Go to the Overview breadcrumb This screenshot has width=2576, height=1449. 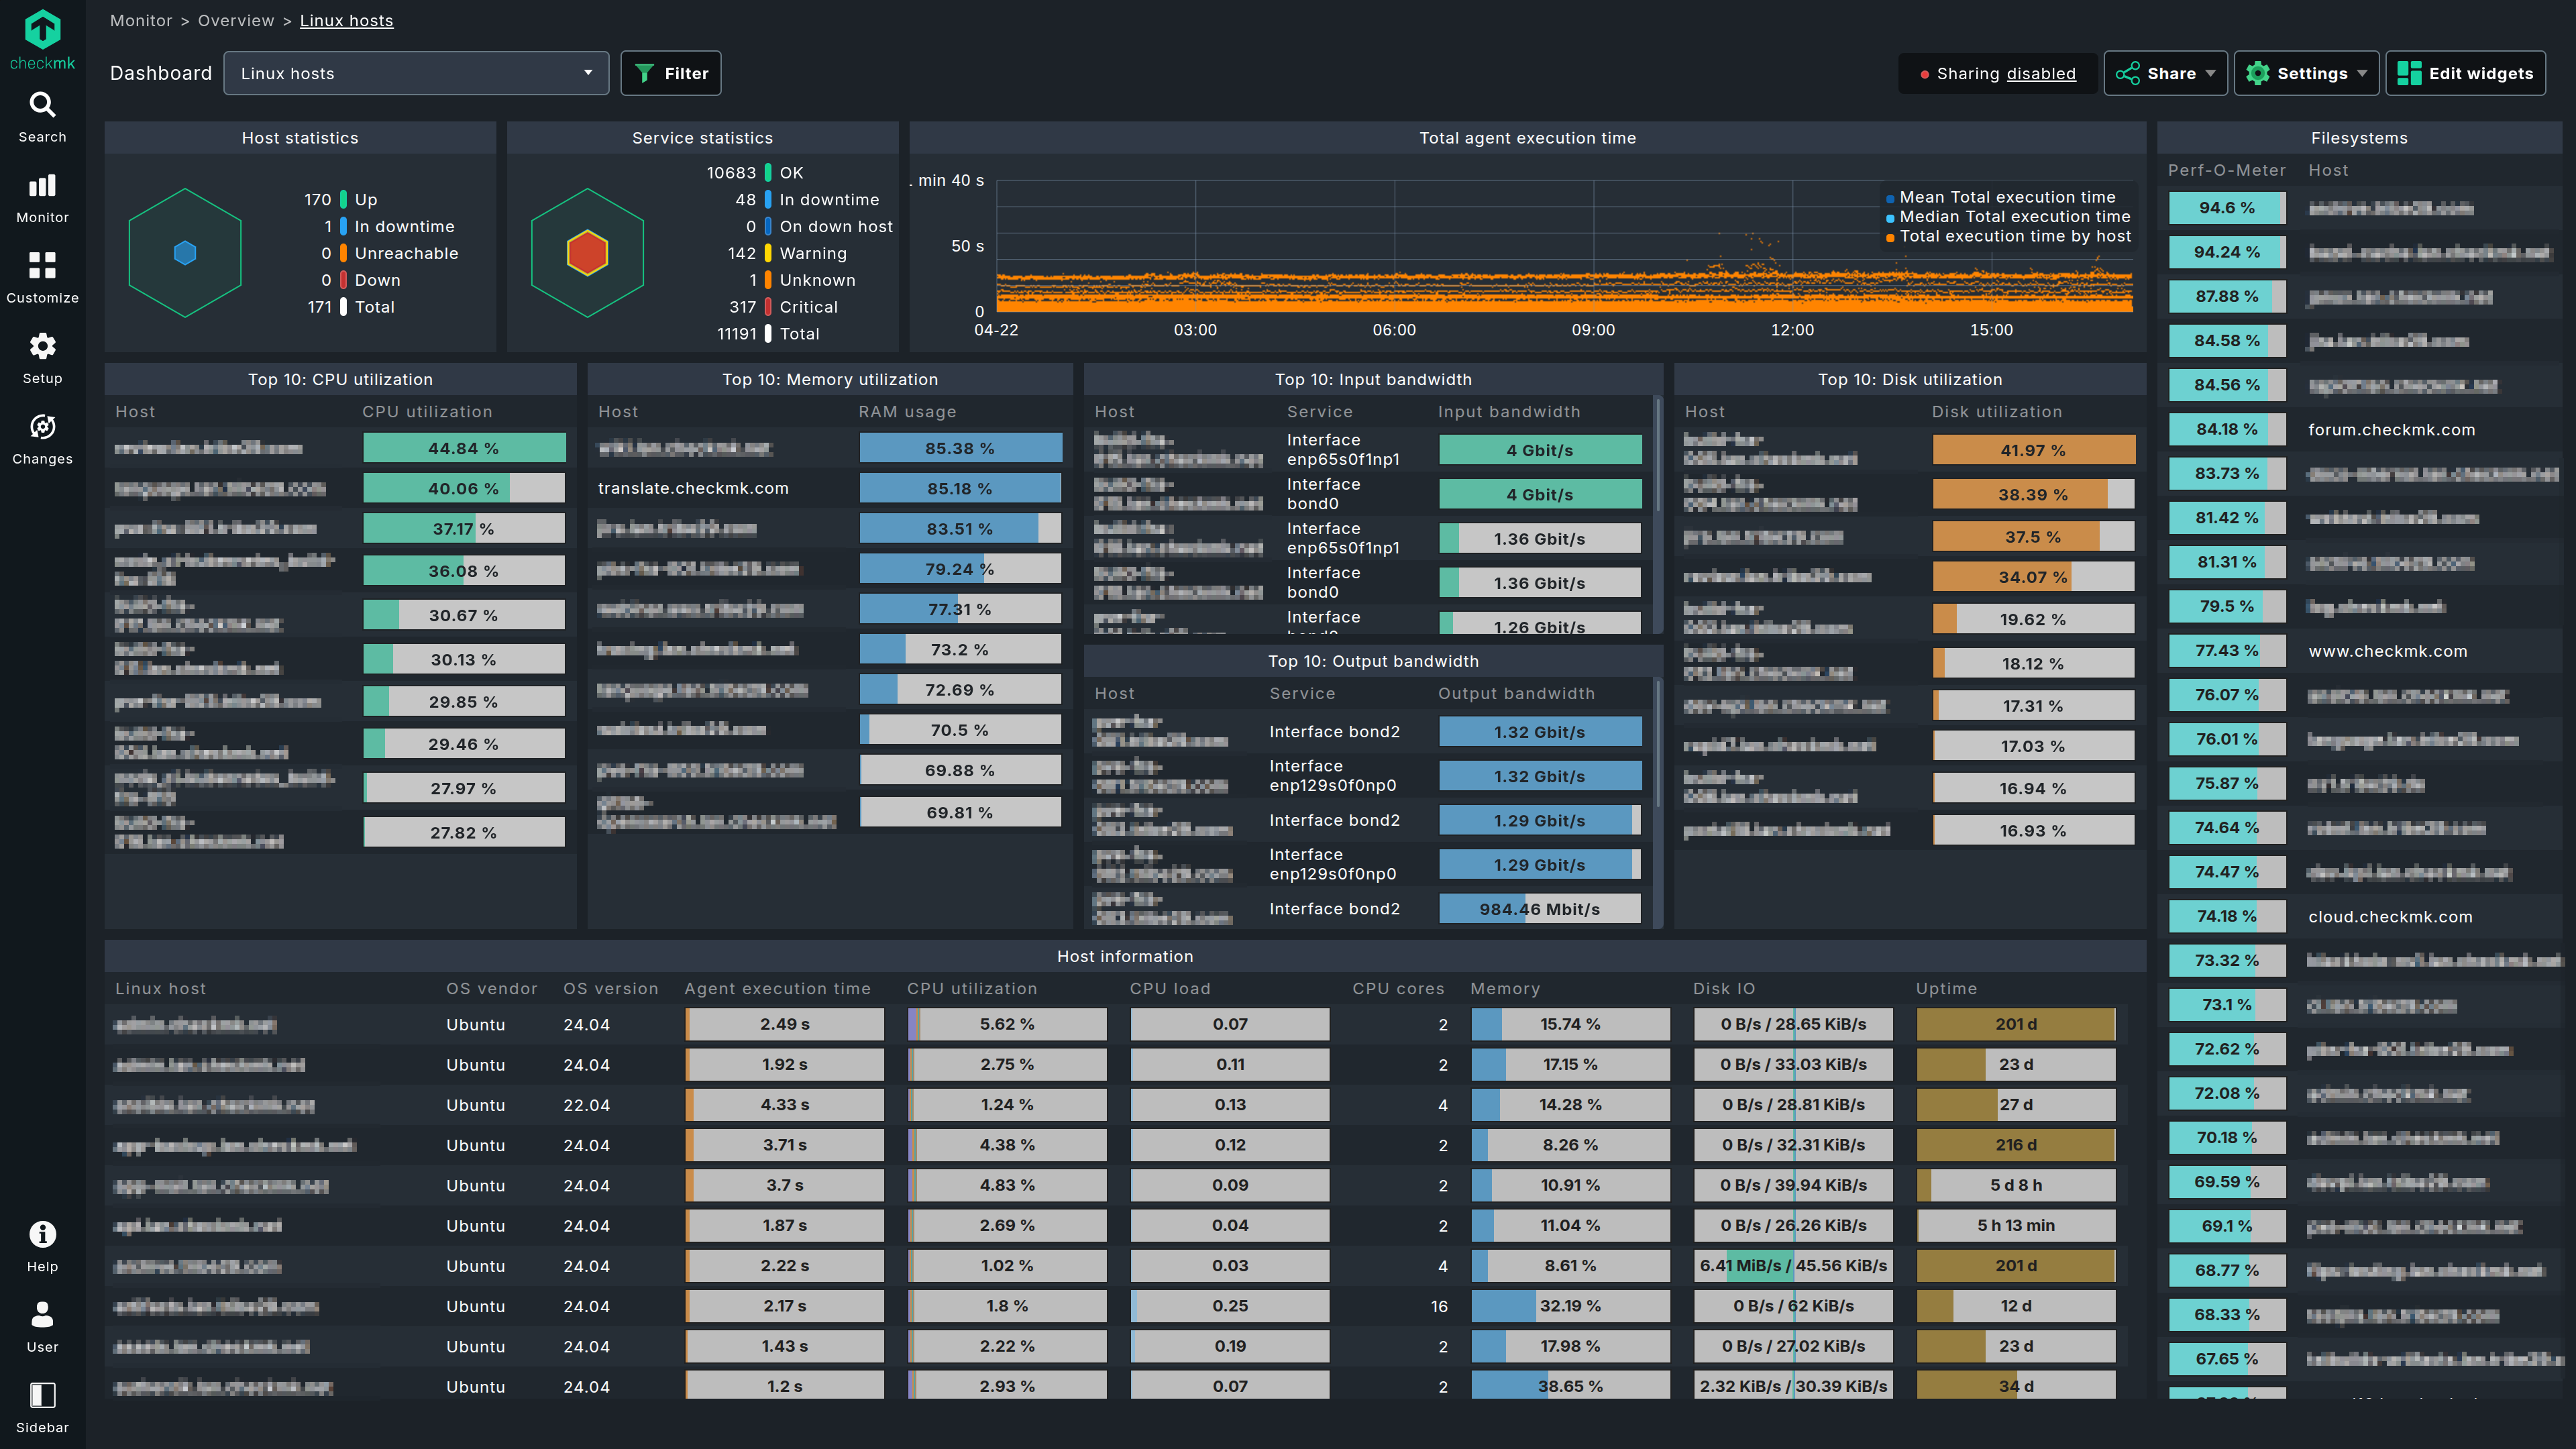click(235, 20)
